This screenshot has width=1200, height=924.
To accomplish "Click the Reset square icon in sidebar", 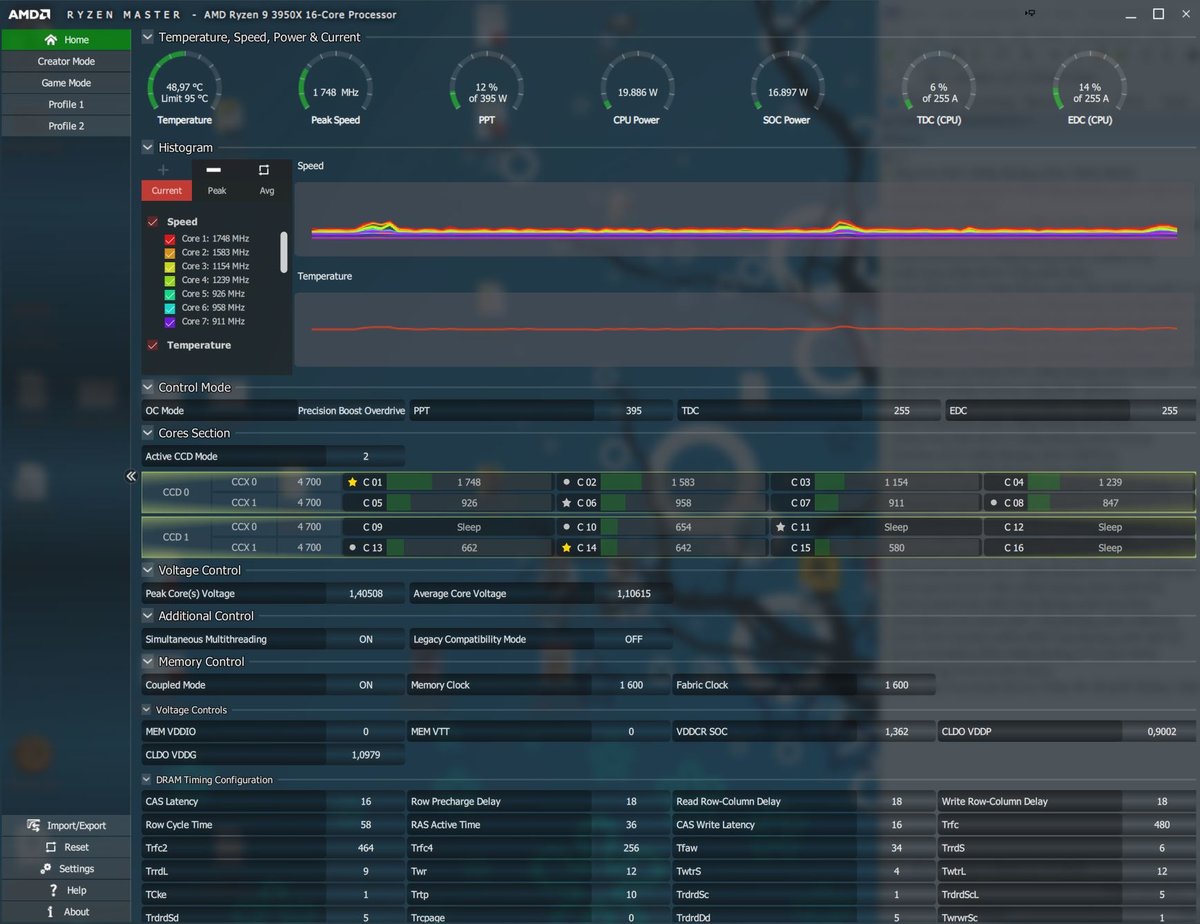I will point(52,847).
